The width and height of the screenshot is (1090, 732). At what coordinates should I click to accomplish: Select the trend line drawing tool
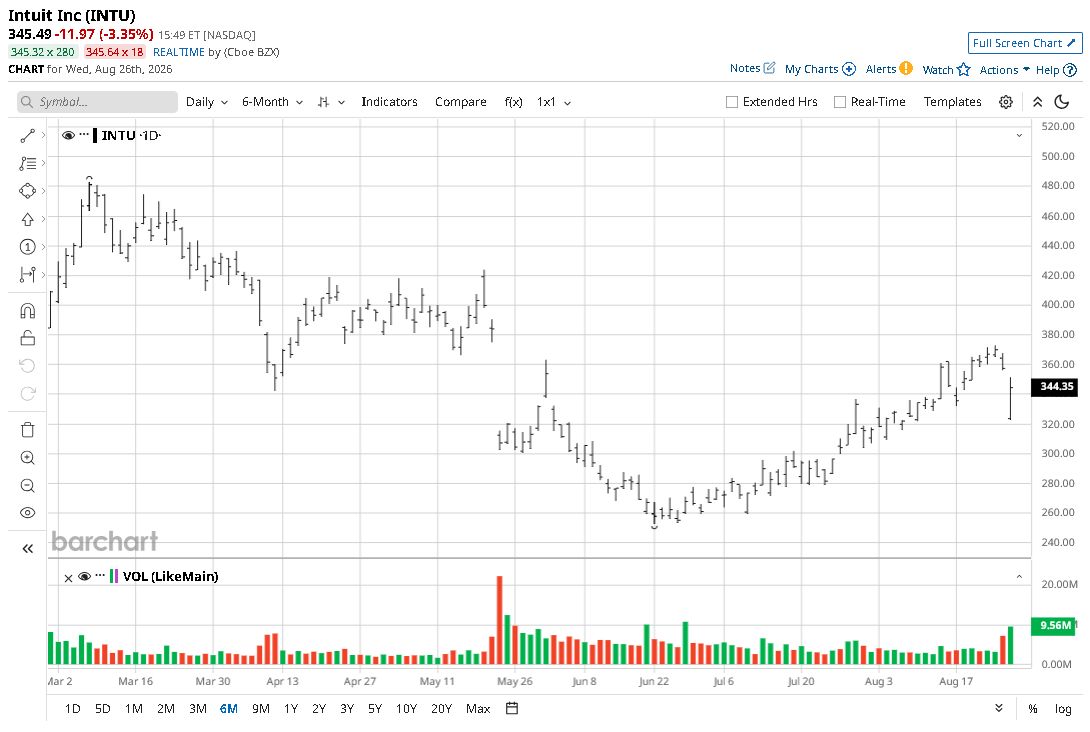pos(27,136)
